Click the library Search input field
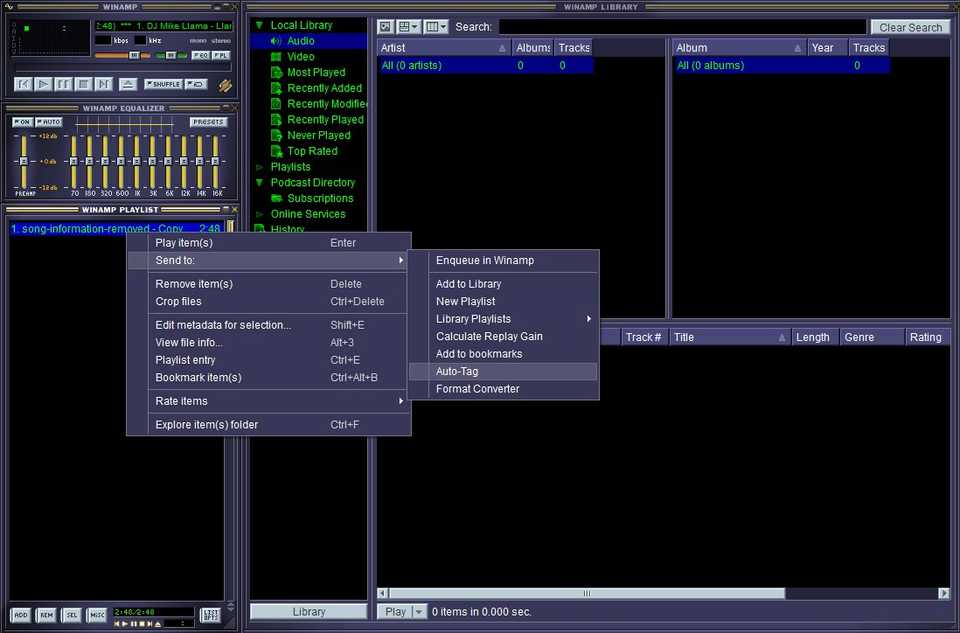The width and height of the screenshot is (960, 633). [x=683, y=27]
